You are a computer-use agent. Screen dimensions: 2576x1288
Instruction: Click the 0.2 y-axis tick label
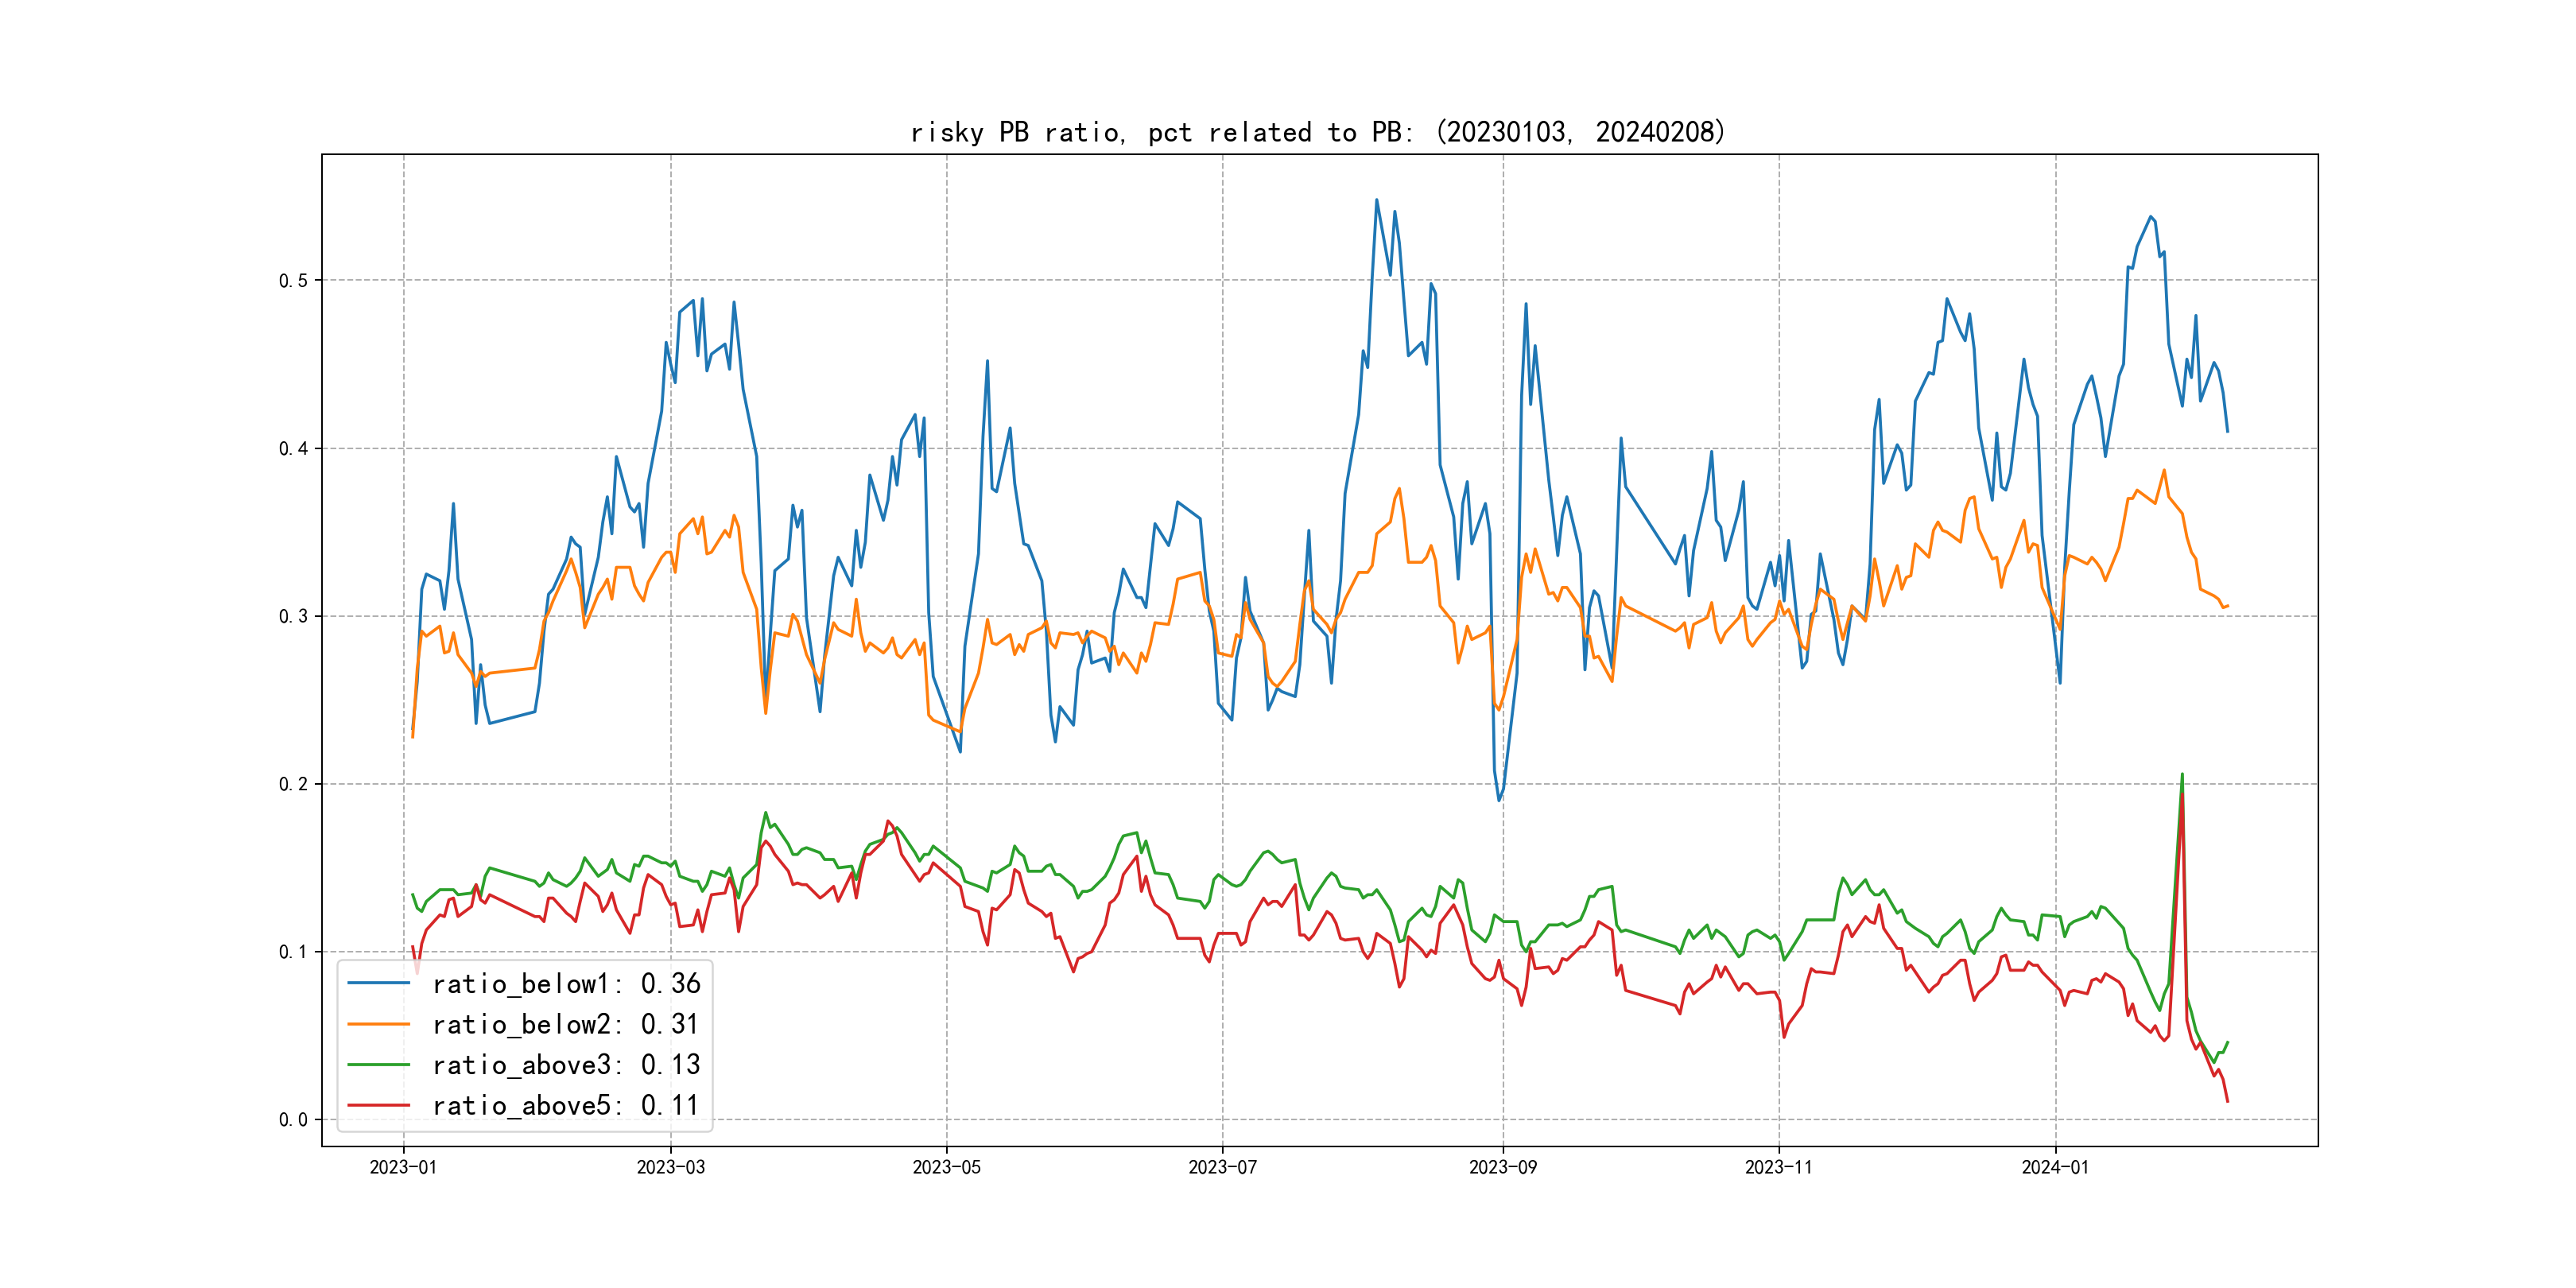293,785
